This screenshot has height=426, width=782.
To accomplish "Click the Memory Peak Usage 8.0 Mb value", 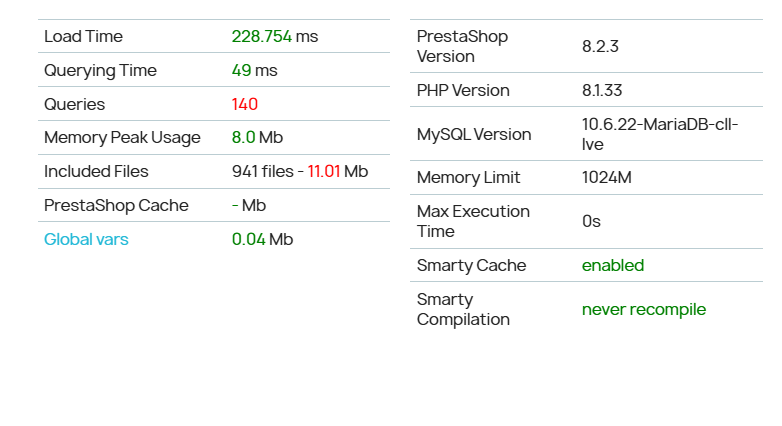I will click(x=257, y=138).
